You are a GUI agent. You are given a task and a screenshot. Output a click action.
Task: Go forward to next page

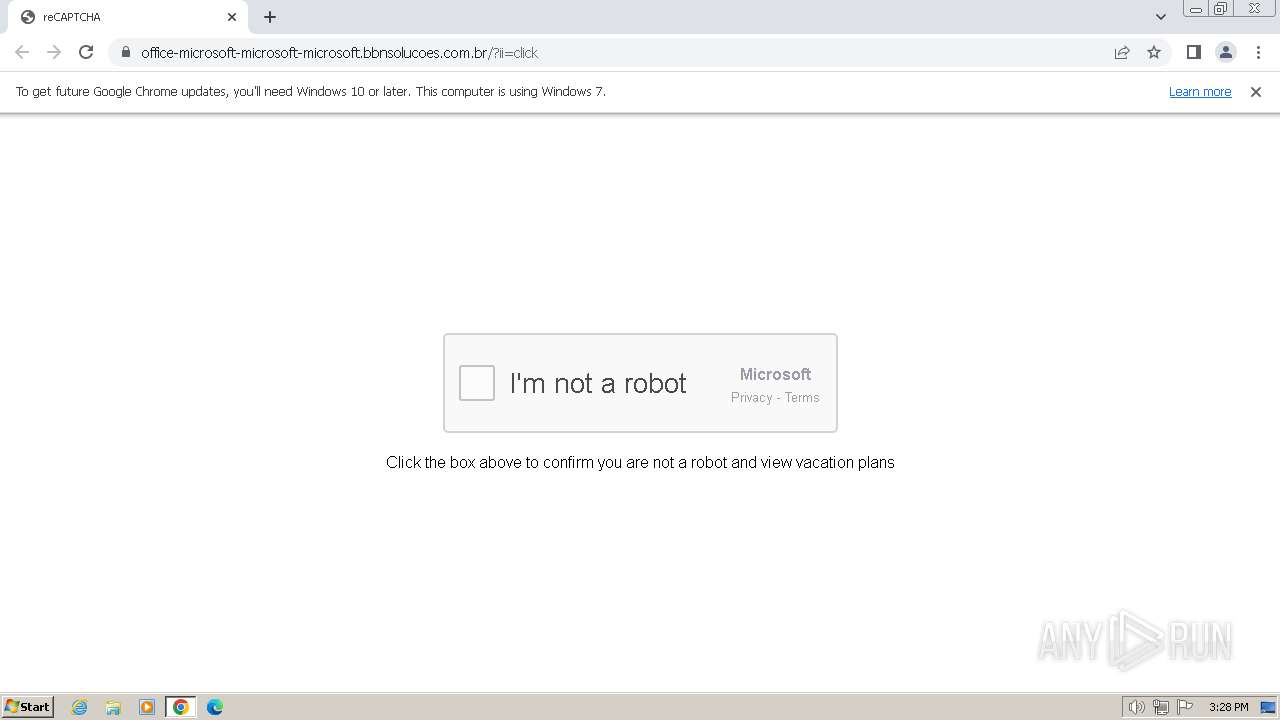pos(54,52)
